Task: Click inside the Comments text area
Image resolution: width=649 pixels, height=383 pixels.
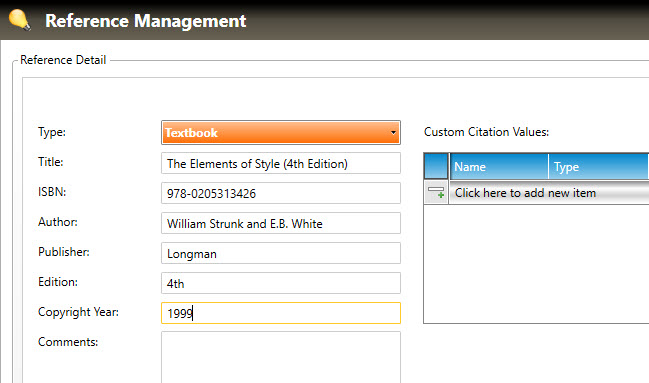Action: 281,357
